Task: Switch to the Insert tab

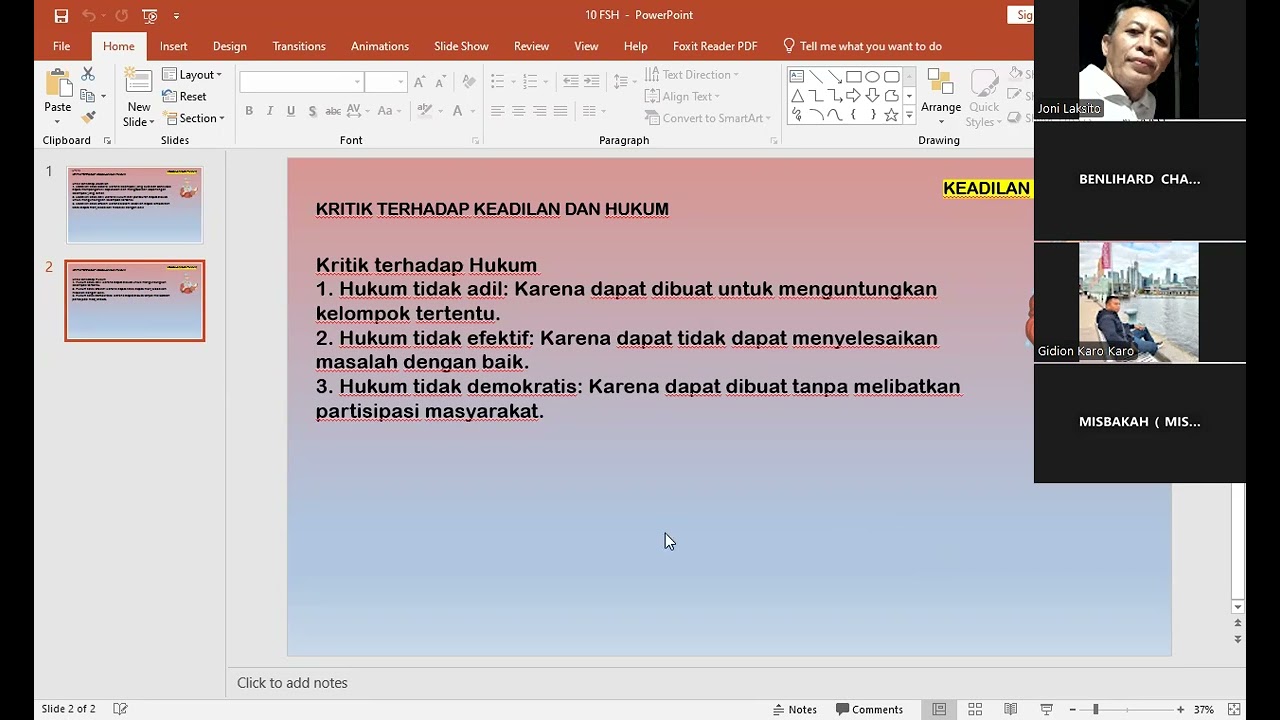Action: 173,46
